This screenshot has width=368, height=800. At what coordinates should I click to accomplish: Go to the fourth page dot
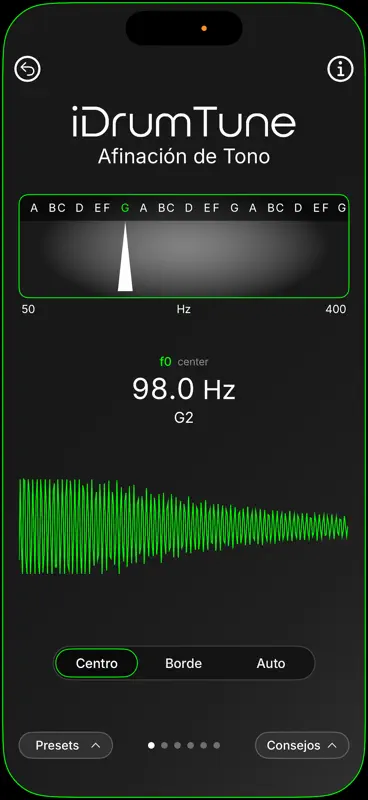tap(190, 745)
